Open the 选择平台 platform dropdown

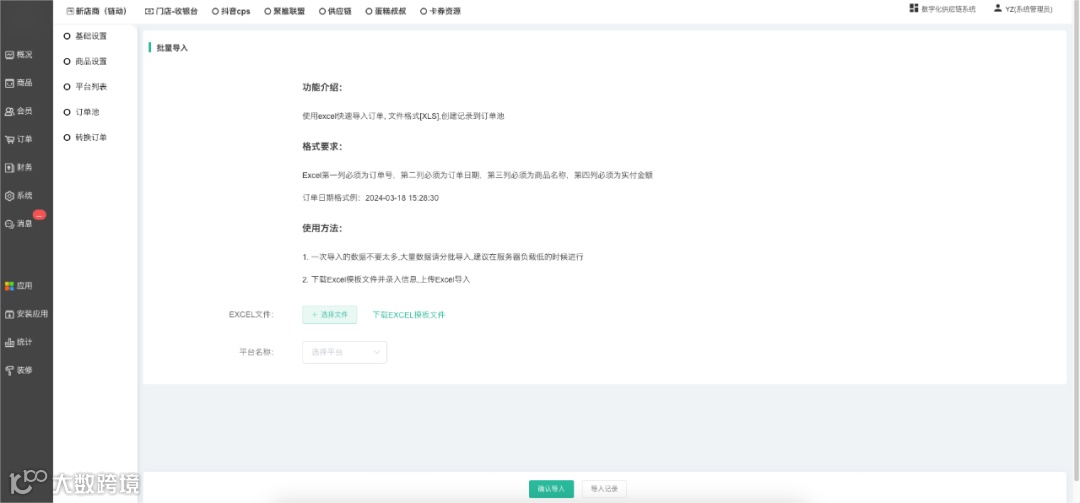pos(344,352)
